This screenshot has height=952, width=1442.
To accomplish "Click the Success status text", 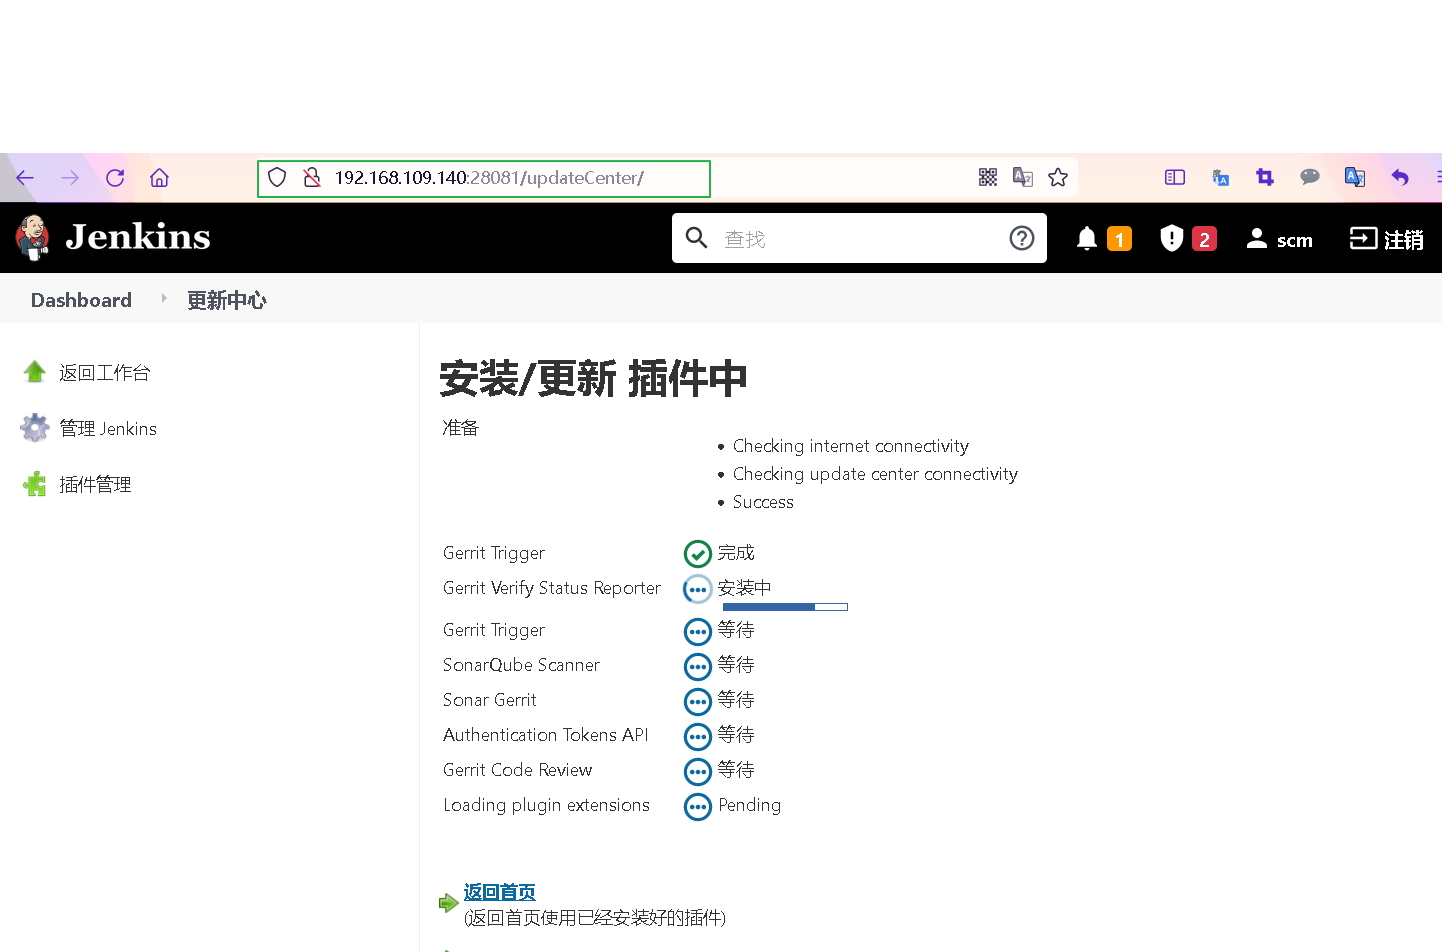I will click(763, 502).
